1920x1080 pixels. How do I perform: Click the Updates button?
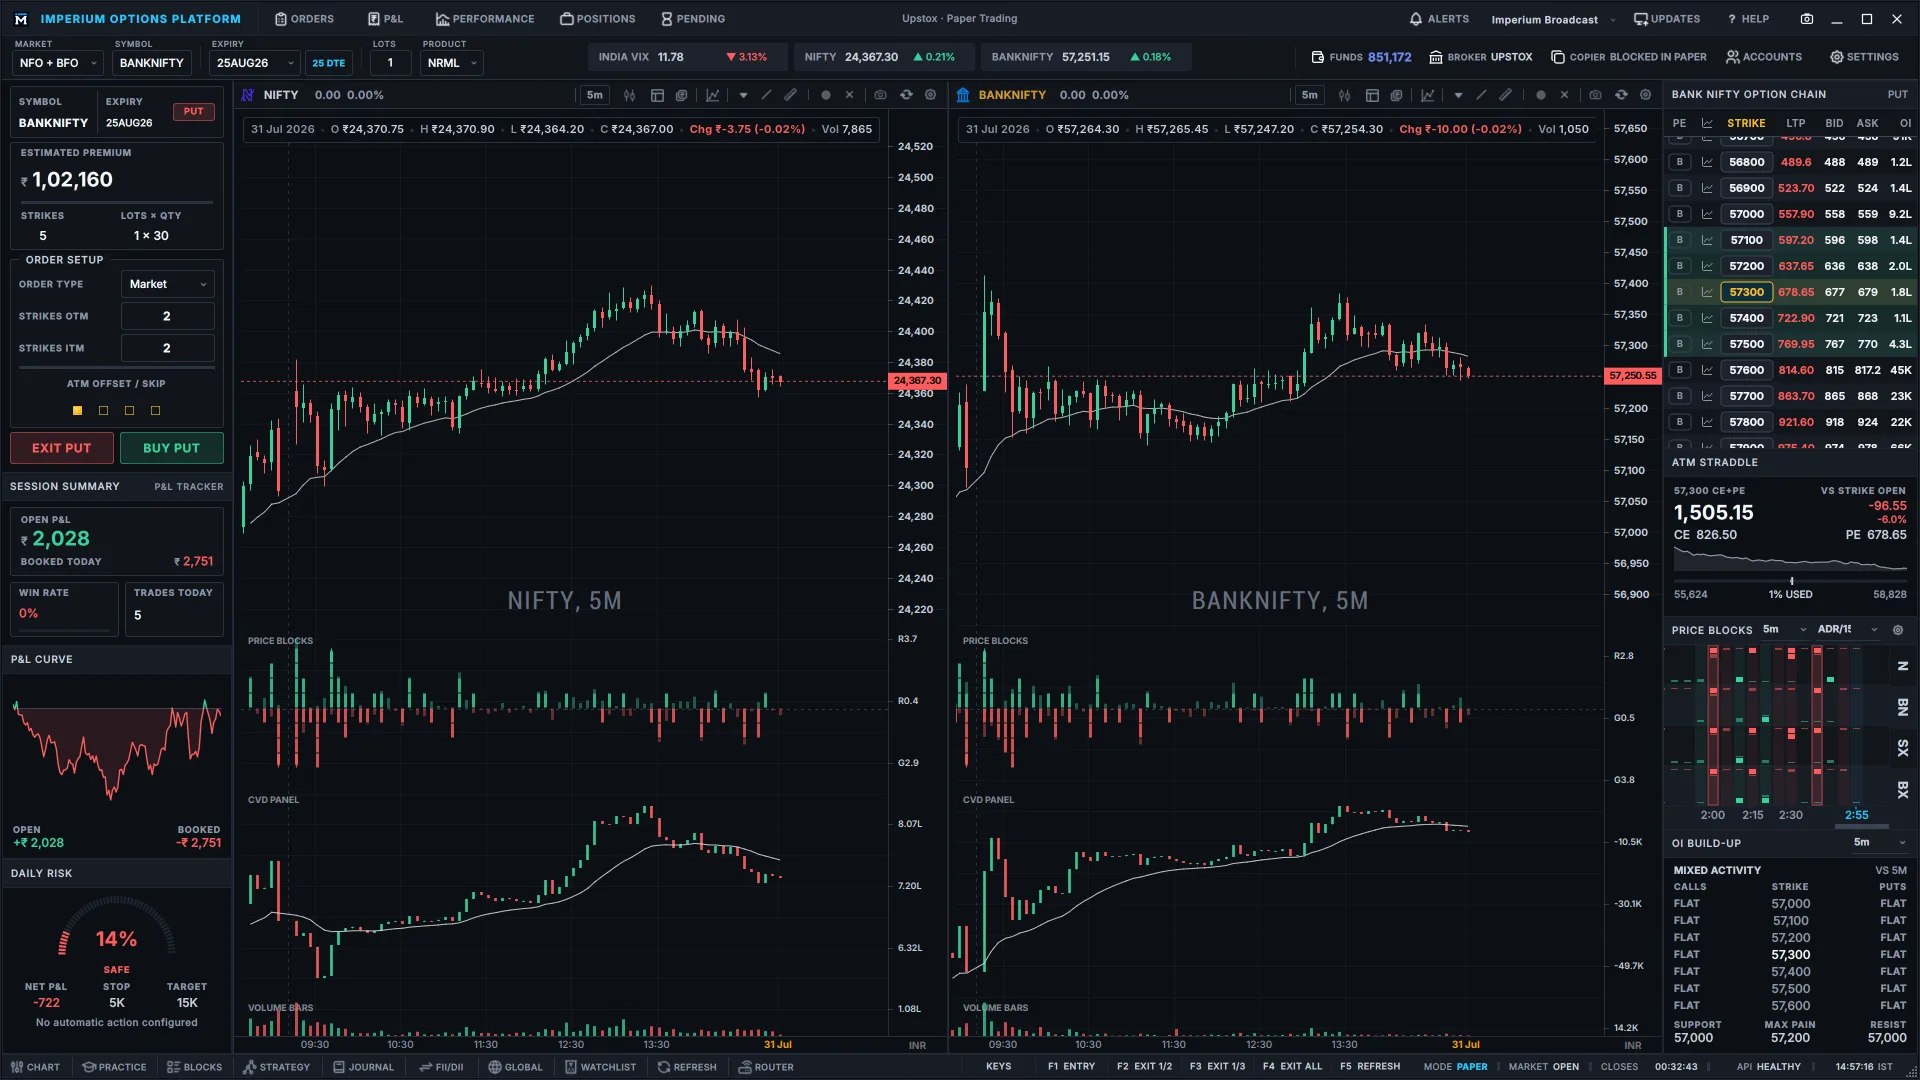(x=1667, y=19)
